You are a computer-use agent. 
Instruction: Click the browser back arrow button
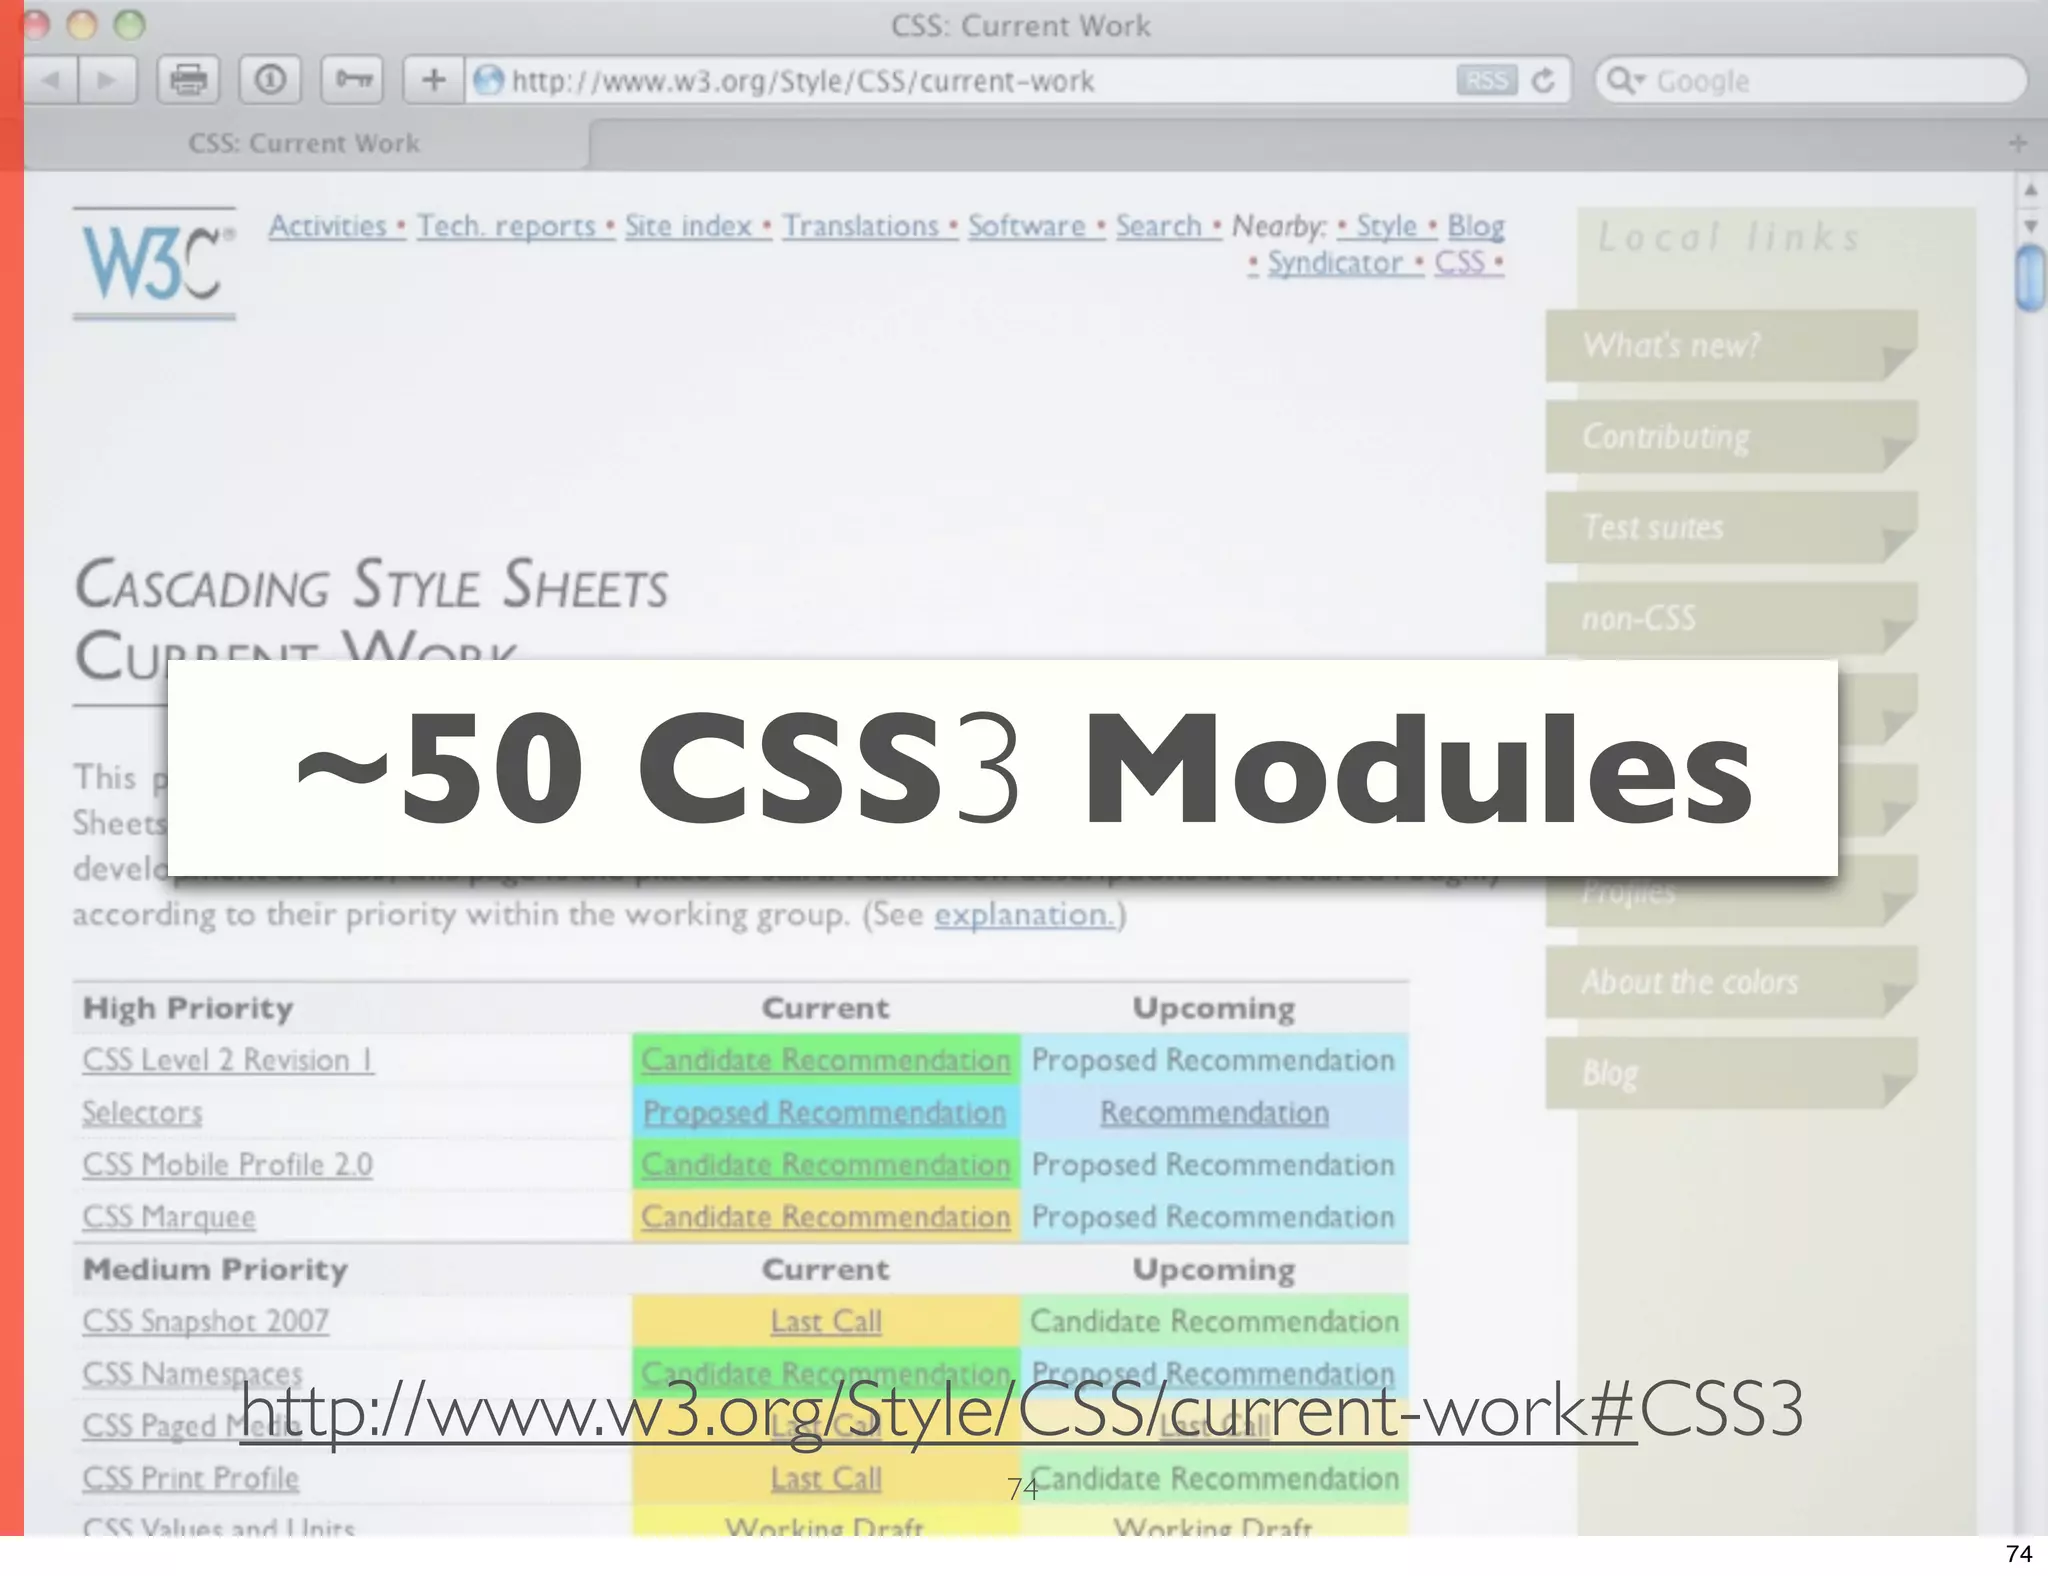pos(51,80)
